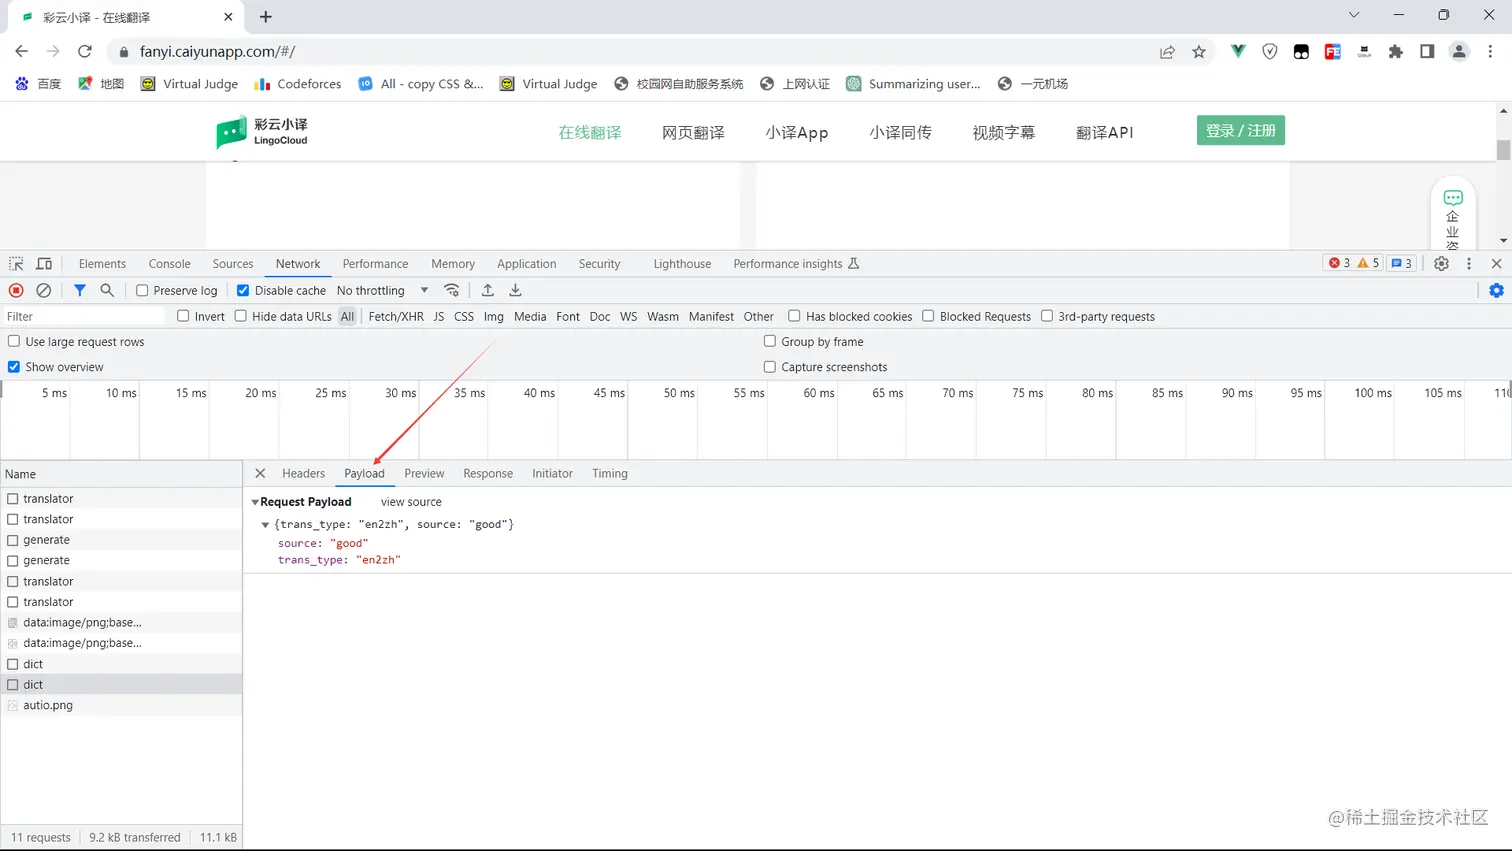Focus the Filter input field
1512x851 pixels.
point(85,316)
